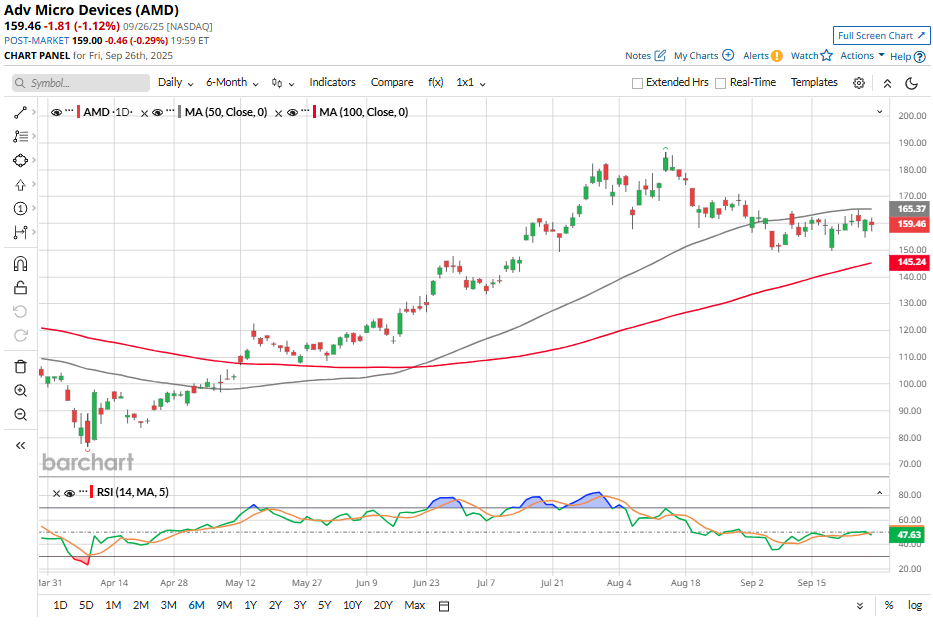
Task: Add to watchlist with star icon
Action: (x=826, y=56)
